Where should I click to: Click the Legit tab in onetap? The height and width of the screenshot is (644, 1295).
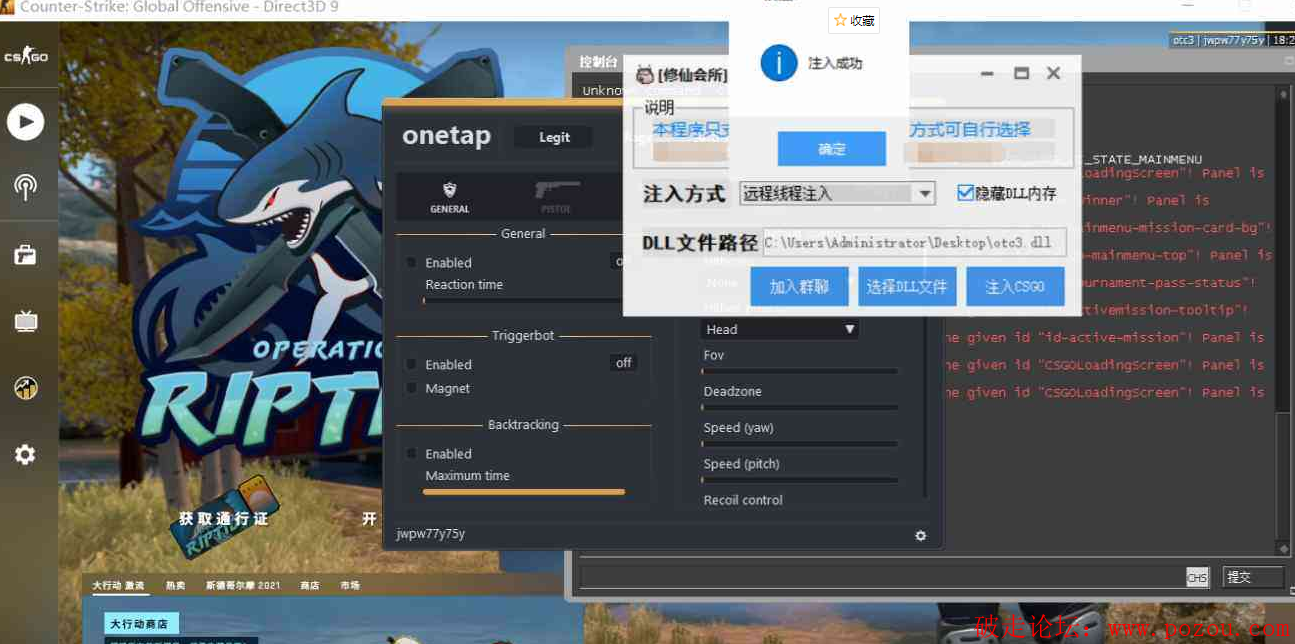[x=555, y=138]
